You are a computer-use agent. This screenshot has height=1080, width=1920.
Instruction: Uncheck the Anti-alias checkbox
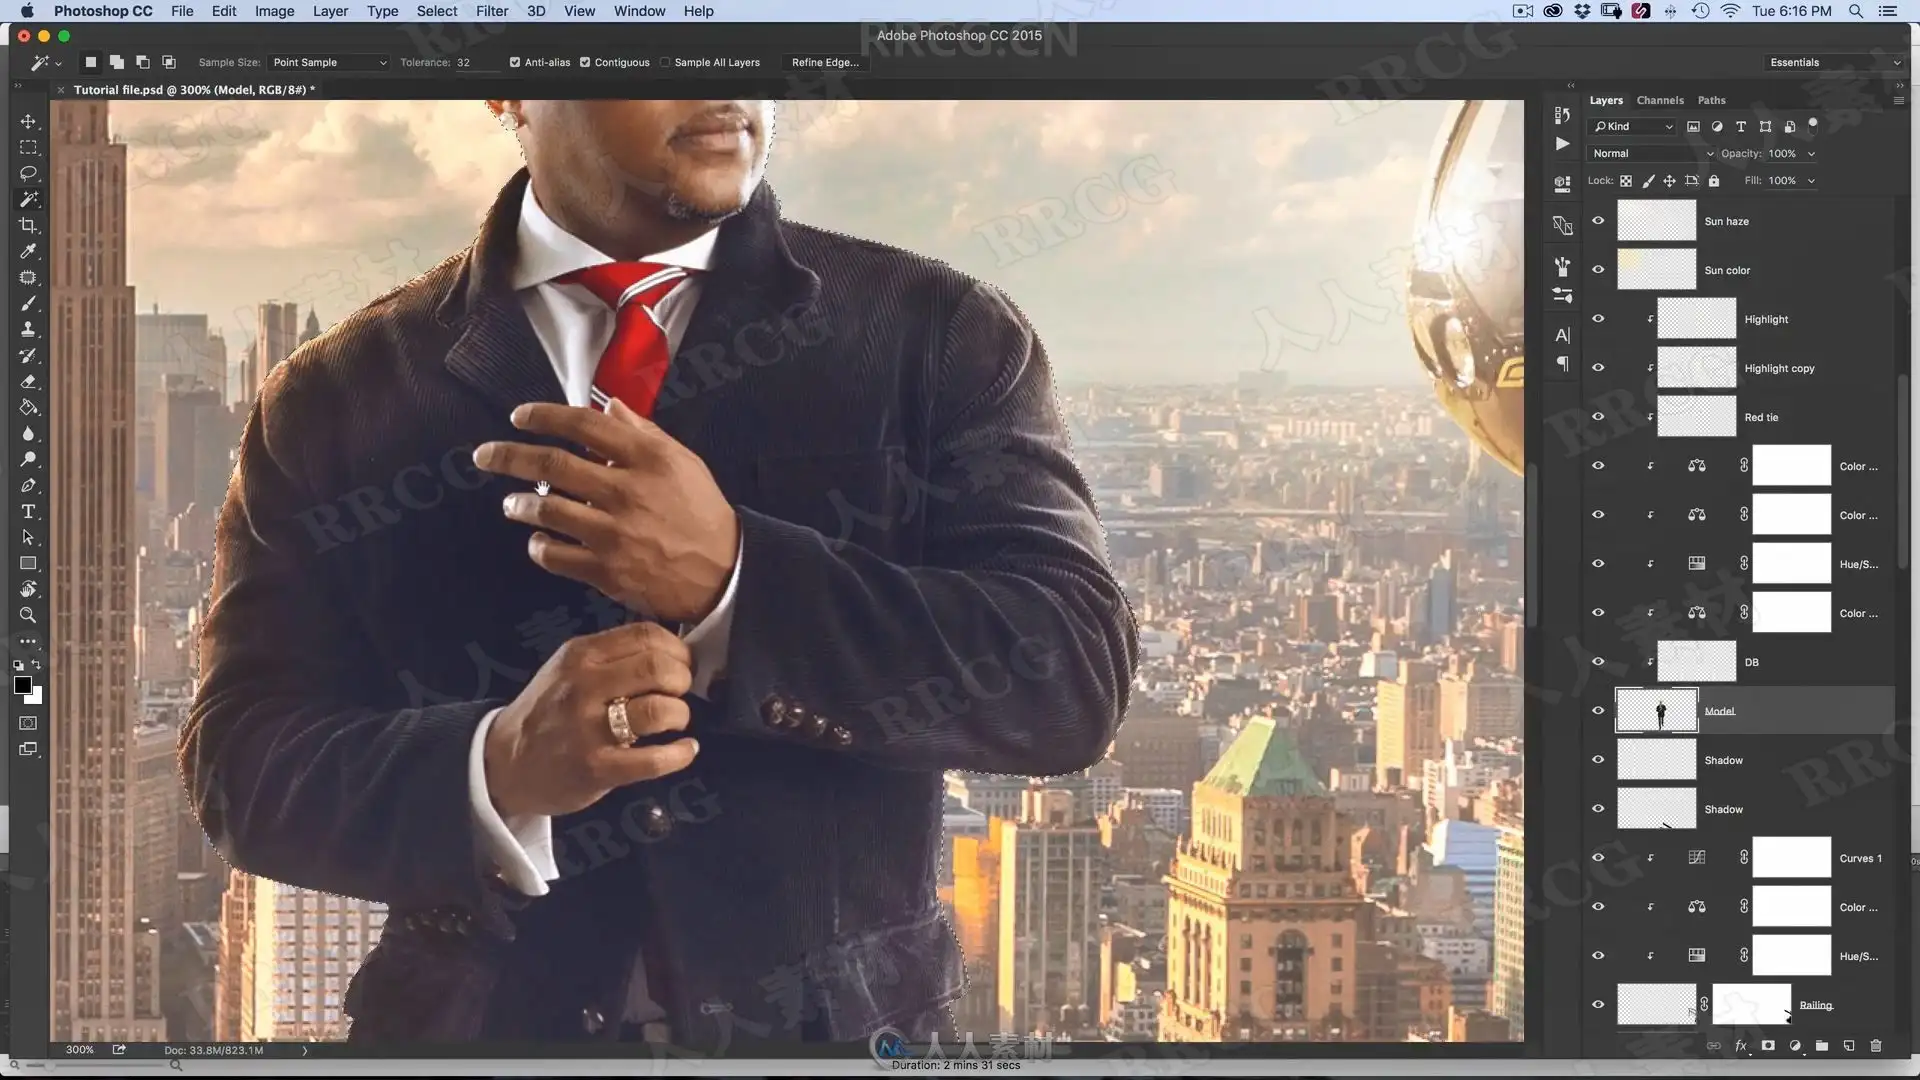515,62
